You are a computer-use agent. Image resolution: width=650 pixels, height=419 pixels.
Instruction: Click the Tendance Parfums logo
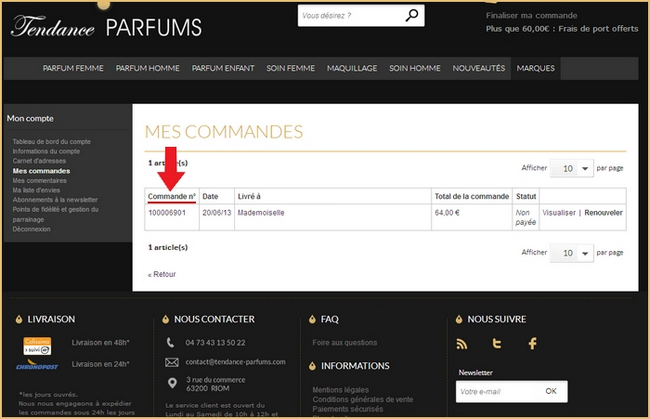tap(107, 27)
